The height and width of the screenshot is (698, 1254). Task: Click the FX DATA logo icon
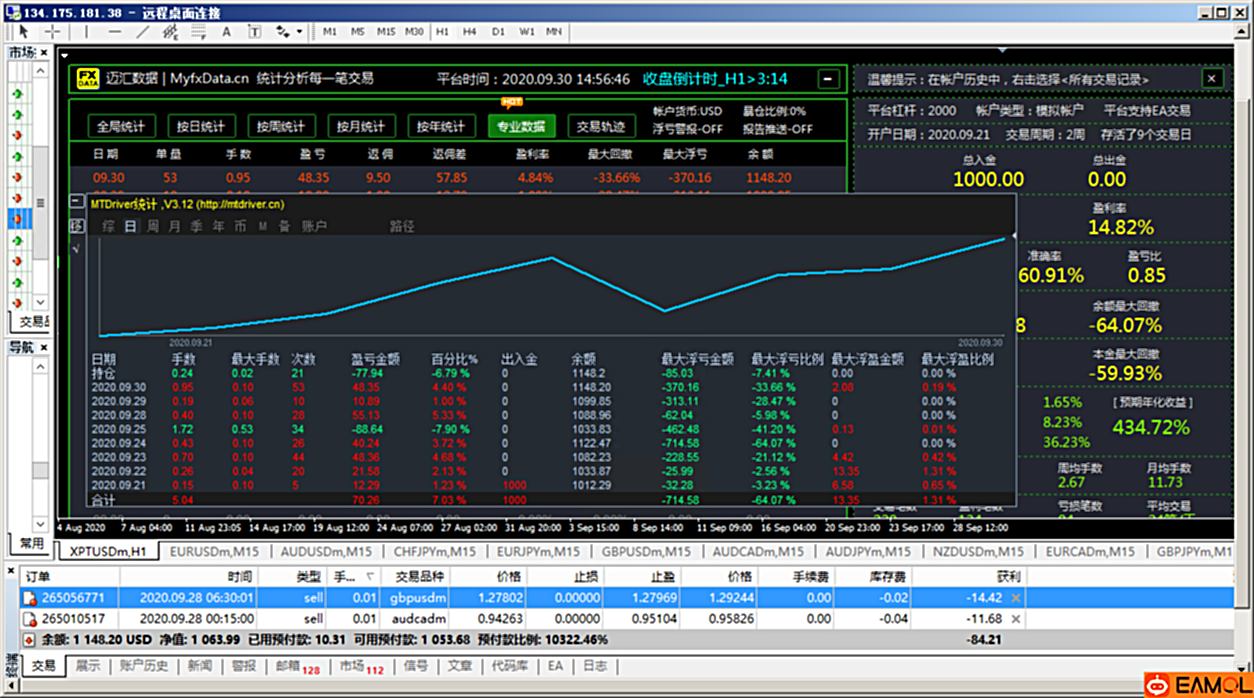pos(88,79)
